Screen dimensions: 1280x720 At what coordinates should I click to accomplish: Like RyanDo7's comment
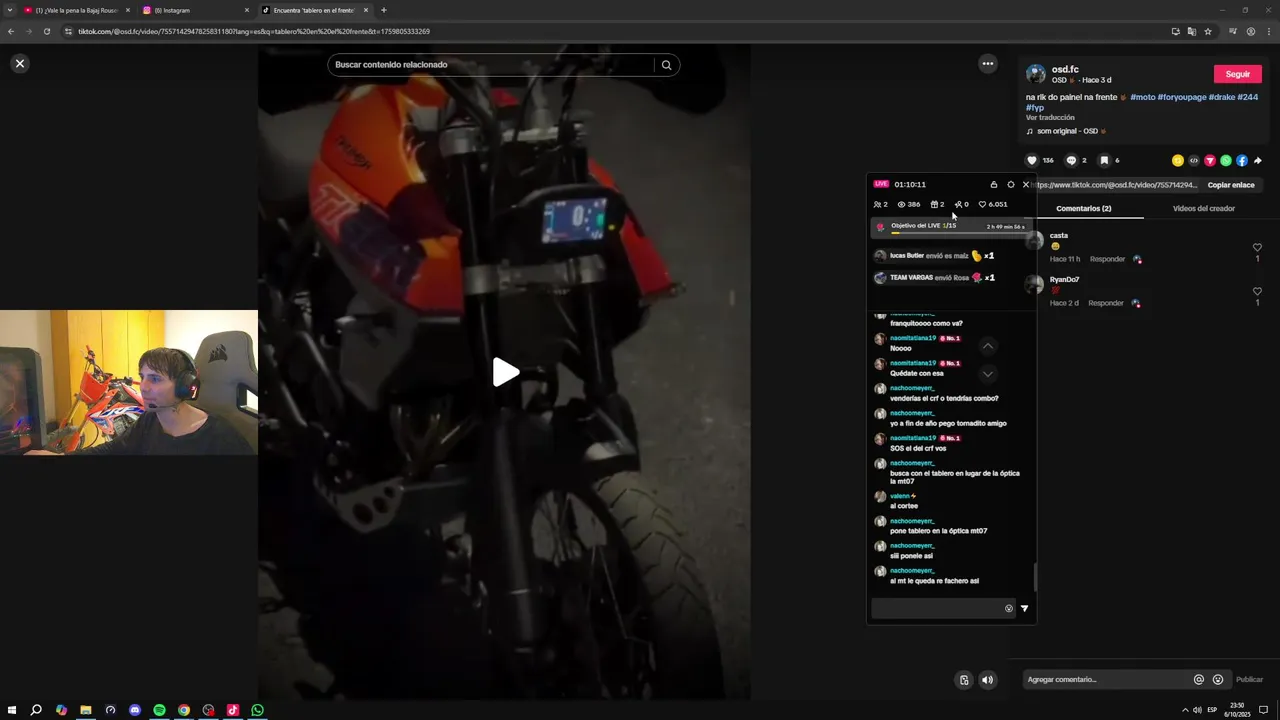(1257, 292)
